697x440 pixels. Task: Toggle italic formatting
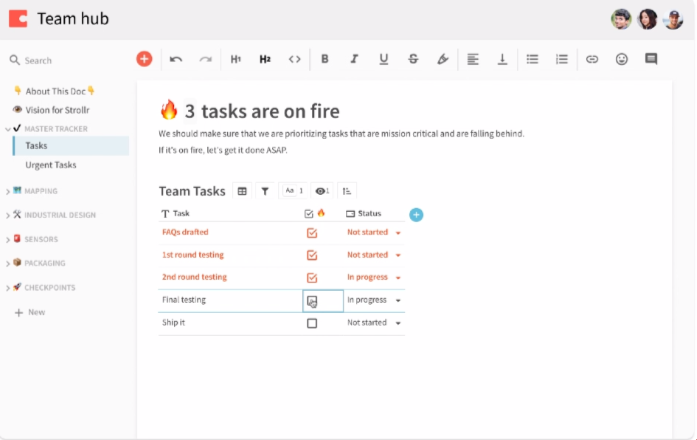point(354,59)
